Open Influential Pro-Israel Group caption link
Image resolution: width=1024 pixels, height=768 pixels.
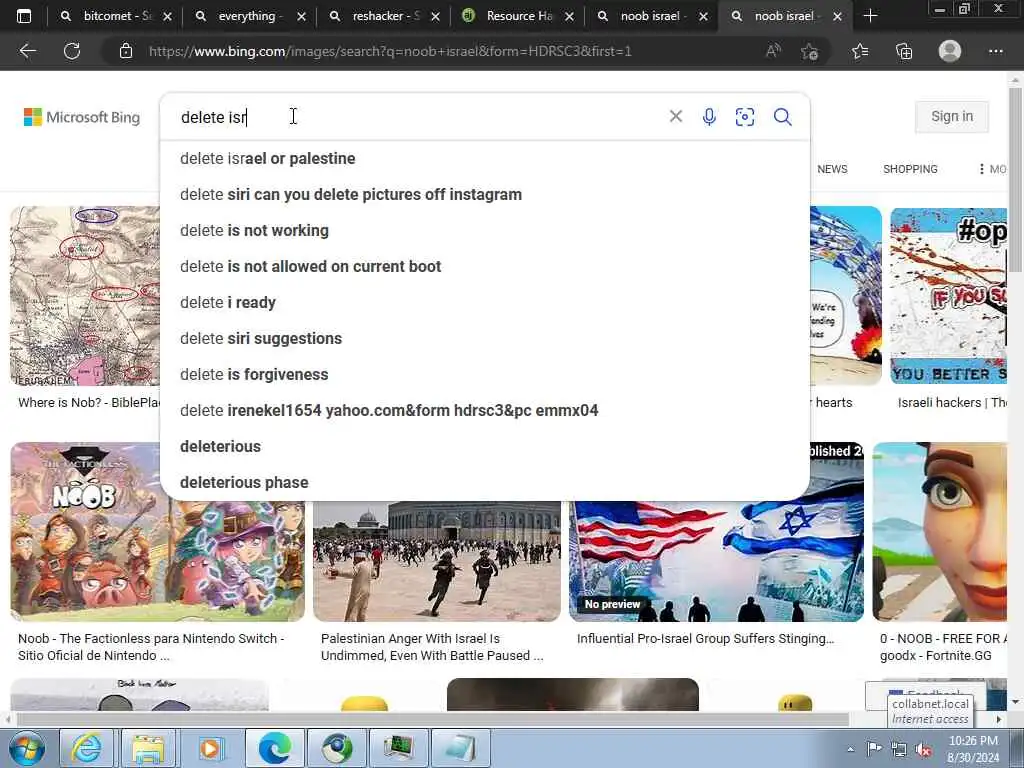pyautogui.click(x=705, y=639)
